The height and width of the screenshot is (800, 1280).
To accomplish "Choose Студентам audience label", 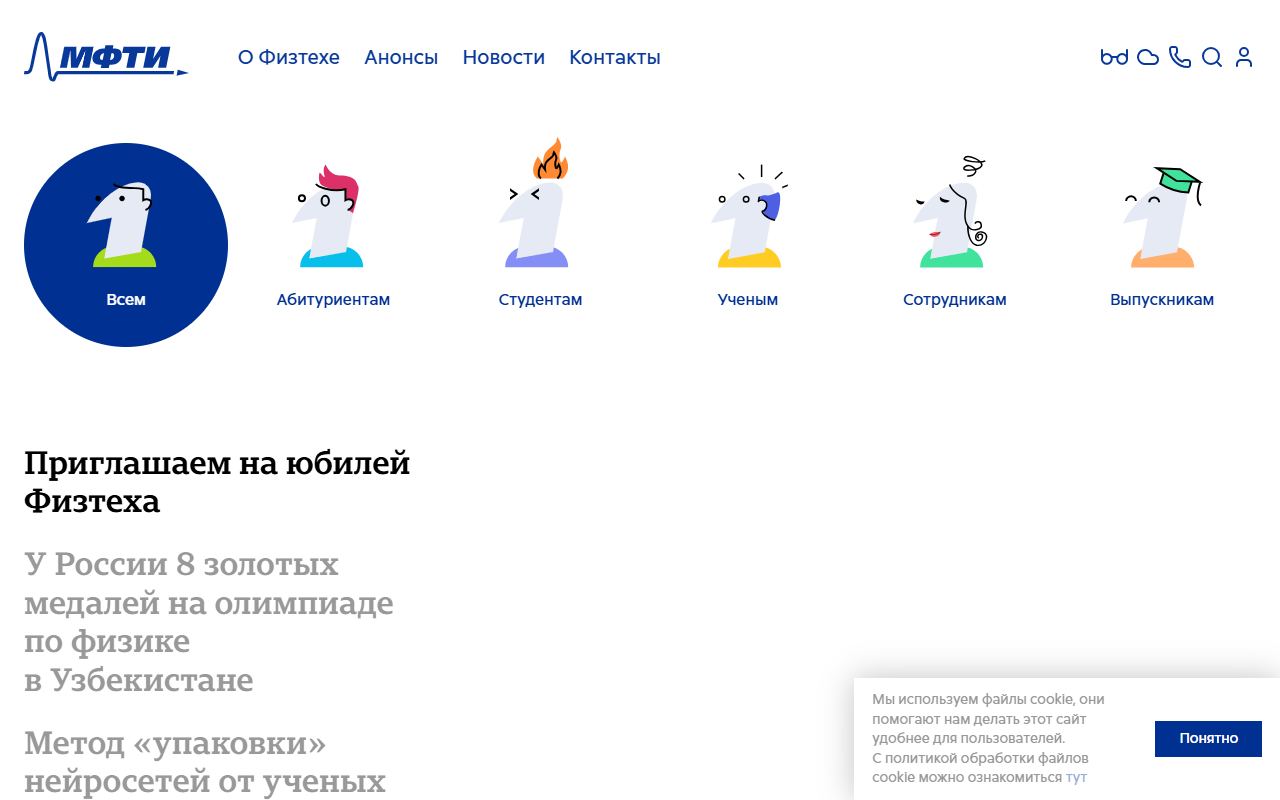I will point(540,299).
